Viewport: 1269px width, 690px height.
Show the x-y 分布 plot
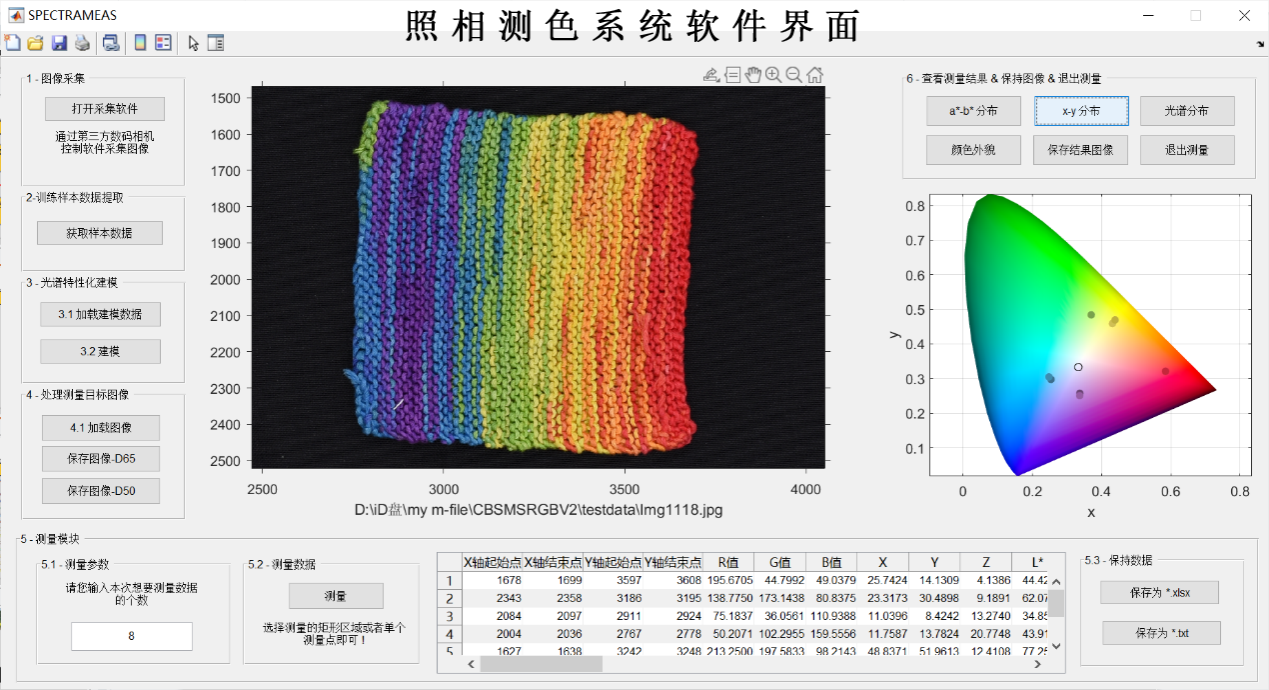(x=1081, y=111)
